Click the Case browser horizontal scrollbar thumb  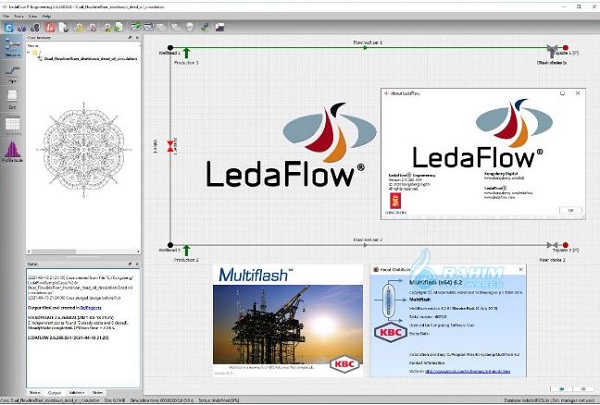coord(54,251)
